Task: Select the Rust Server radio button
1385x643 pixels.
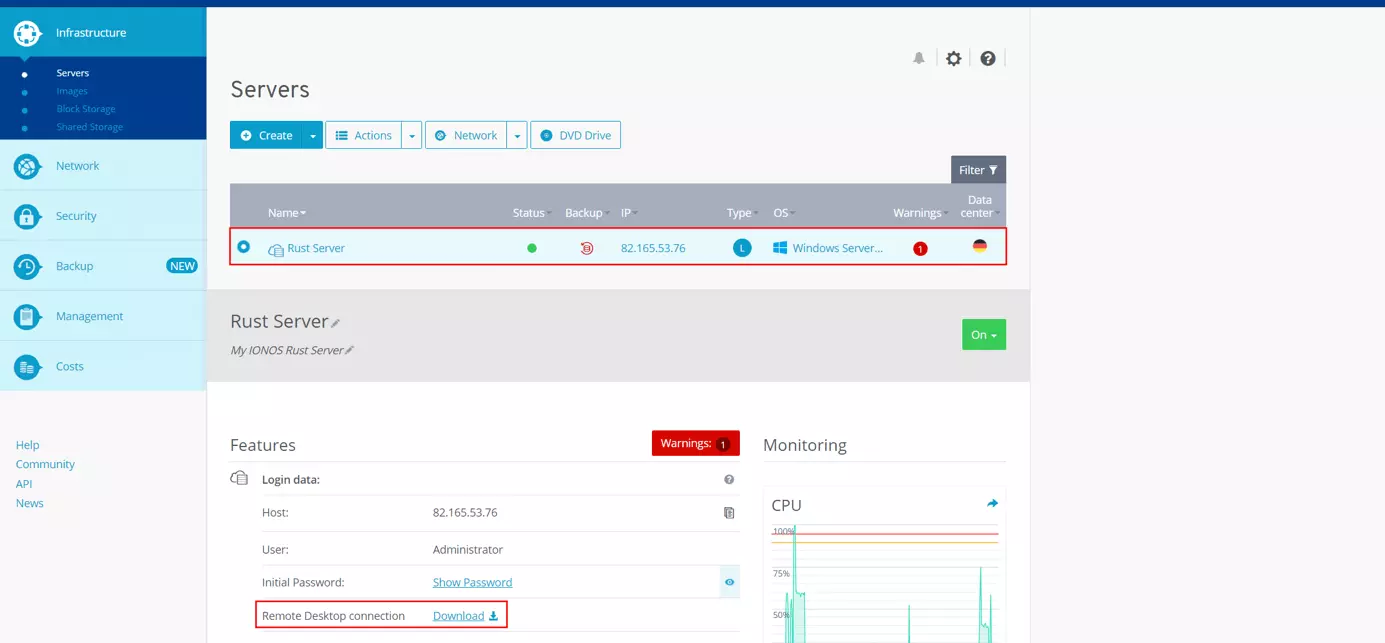Action: pos(243,246)
